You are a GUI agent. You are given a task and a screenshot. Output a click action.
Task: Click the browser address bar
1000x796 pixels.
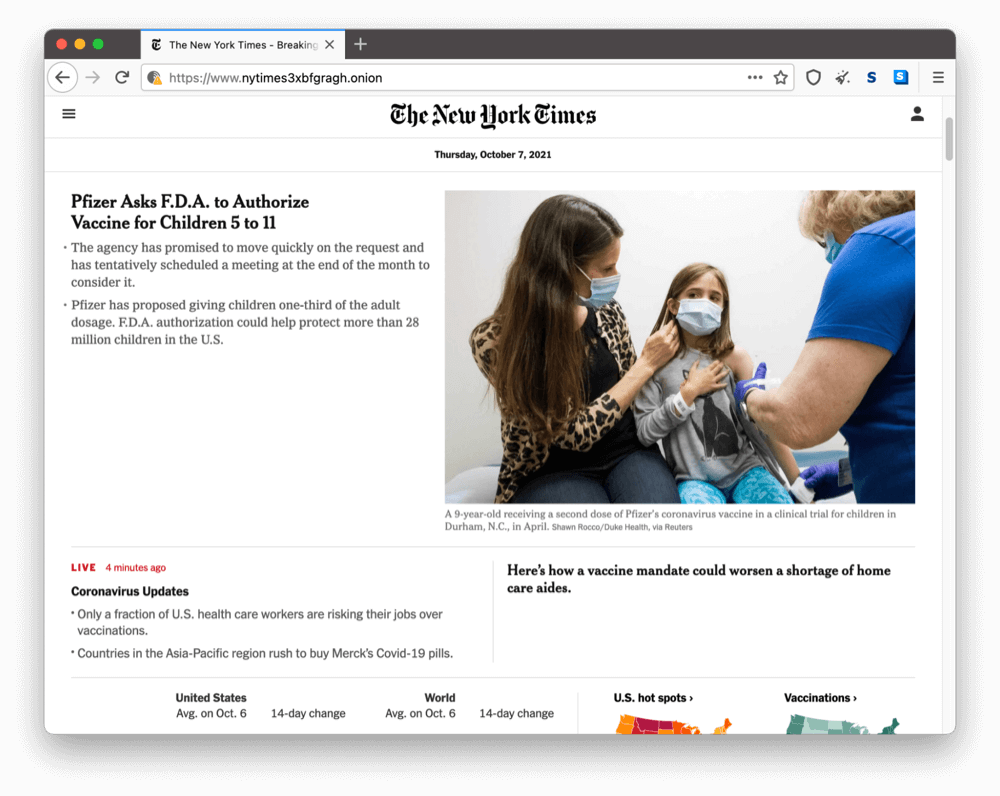coord(450,77)
